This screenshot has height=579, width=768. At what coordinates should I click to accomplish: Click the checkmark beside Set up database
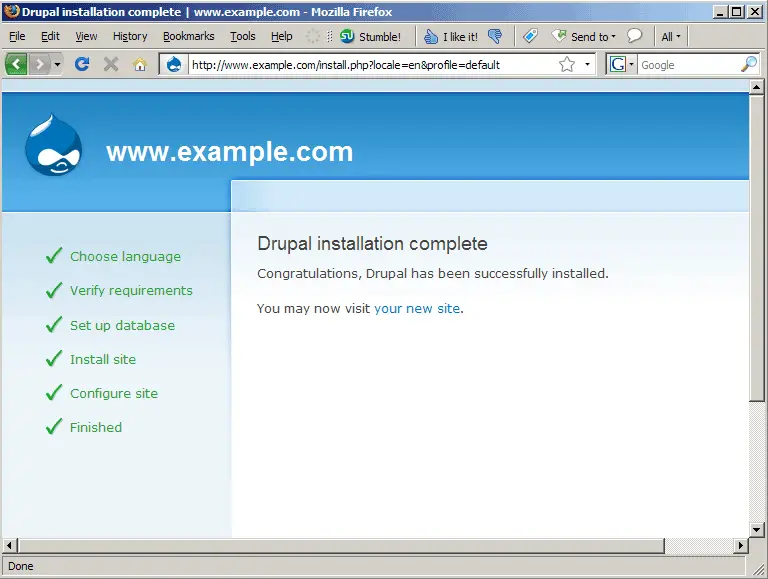tap(54, 324)
